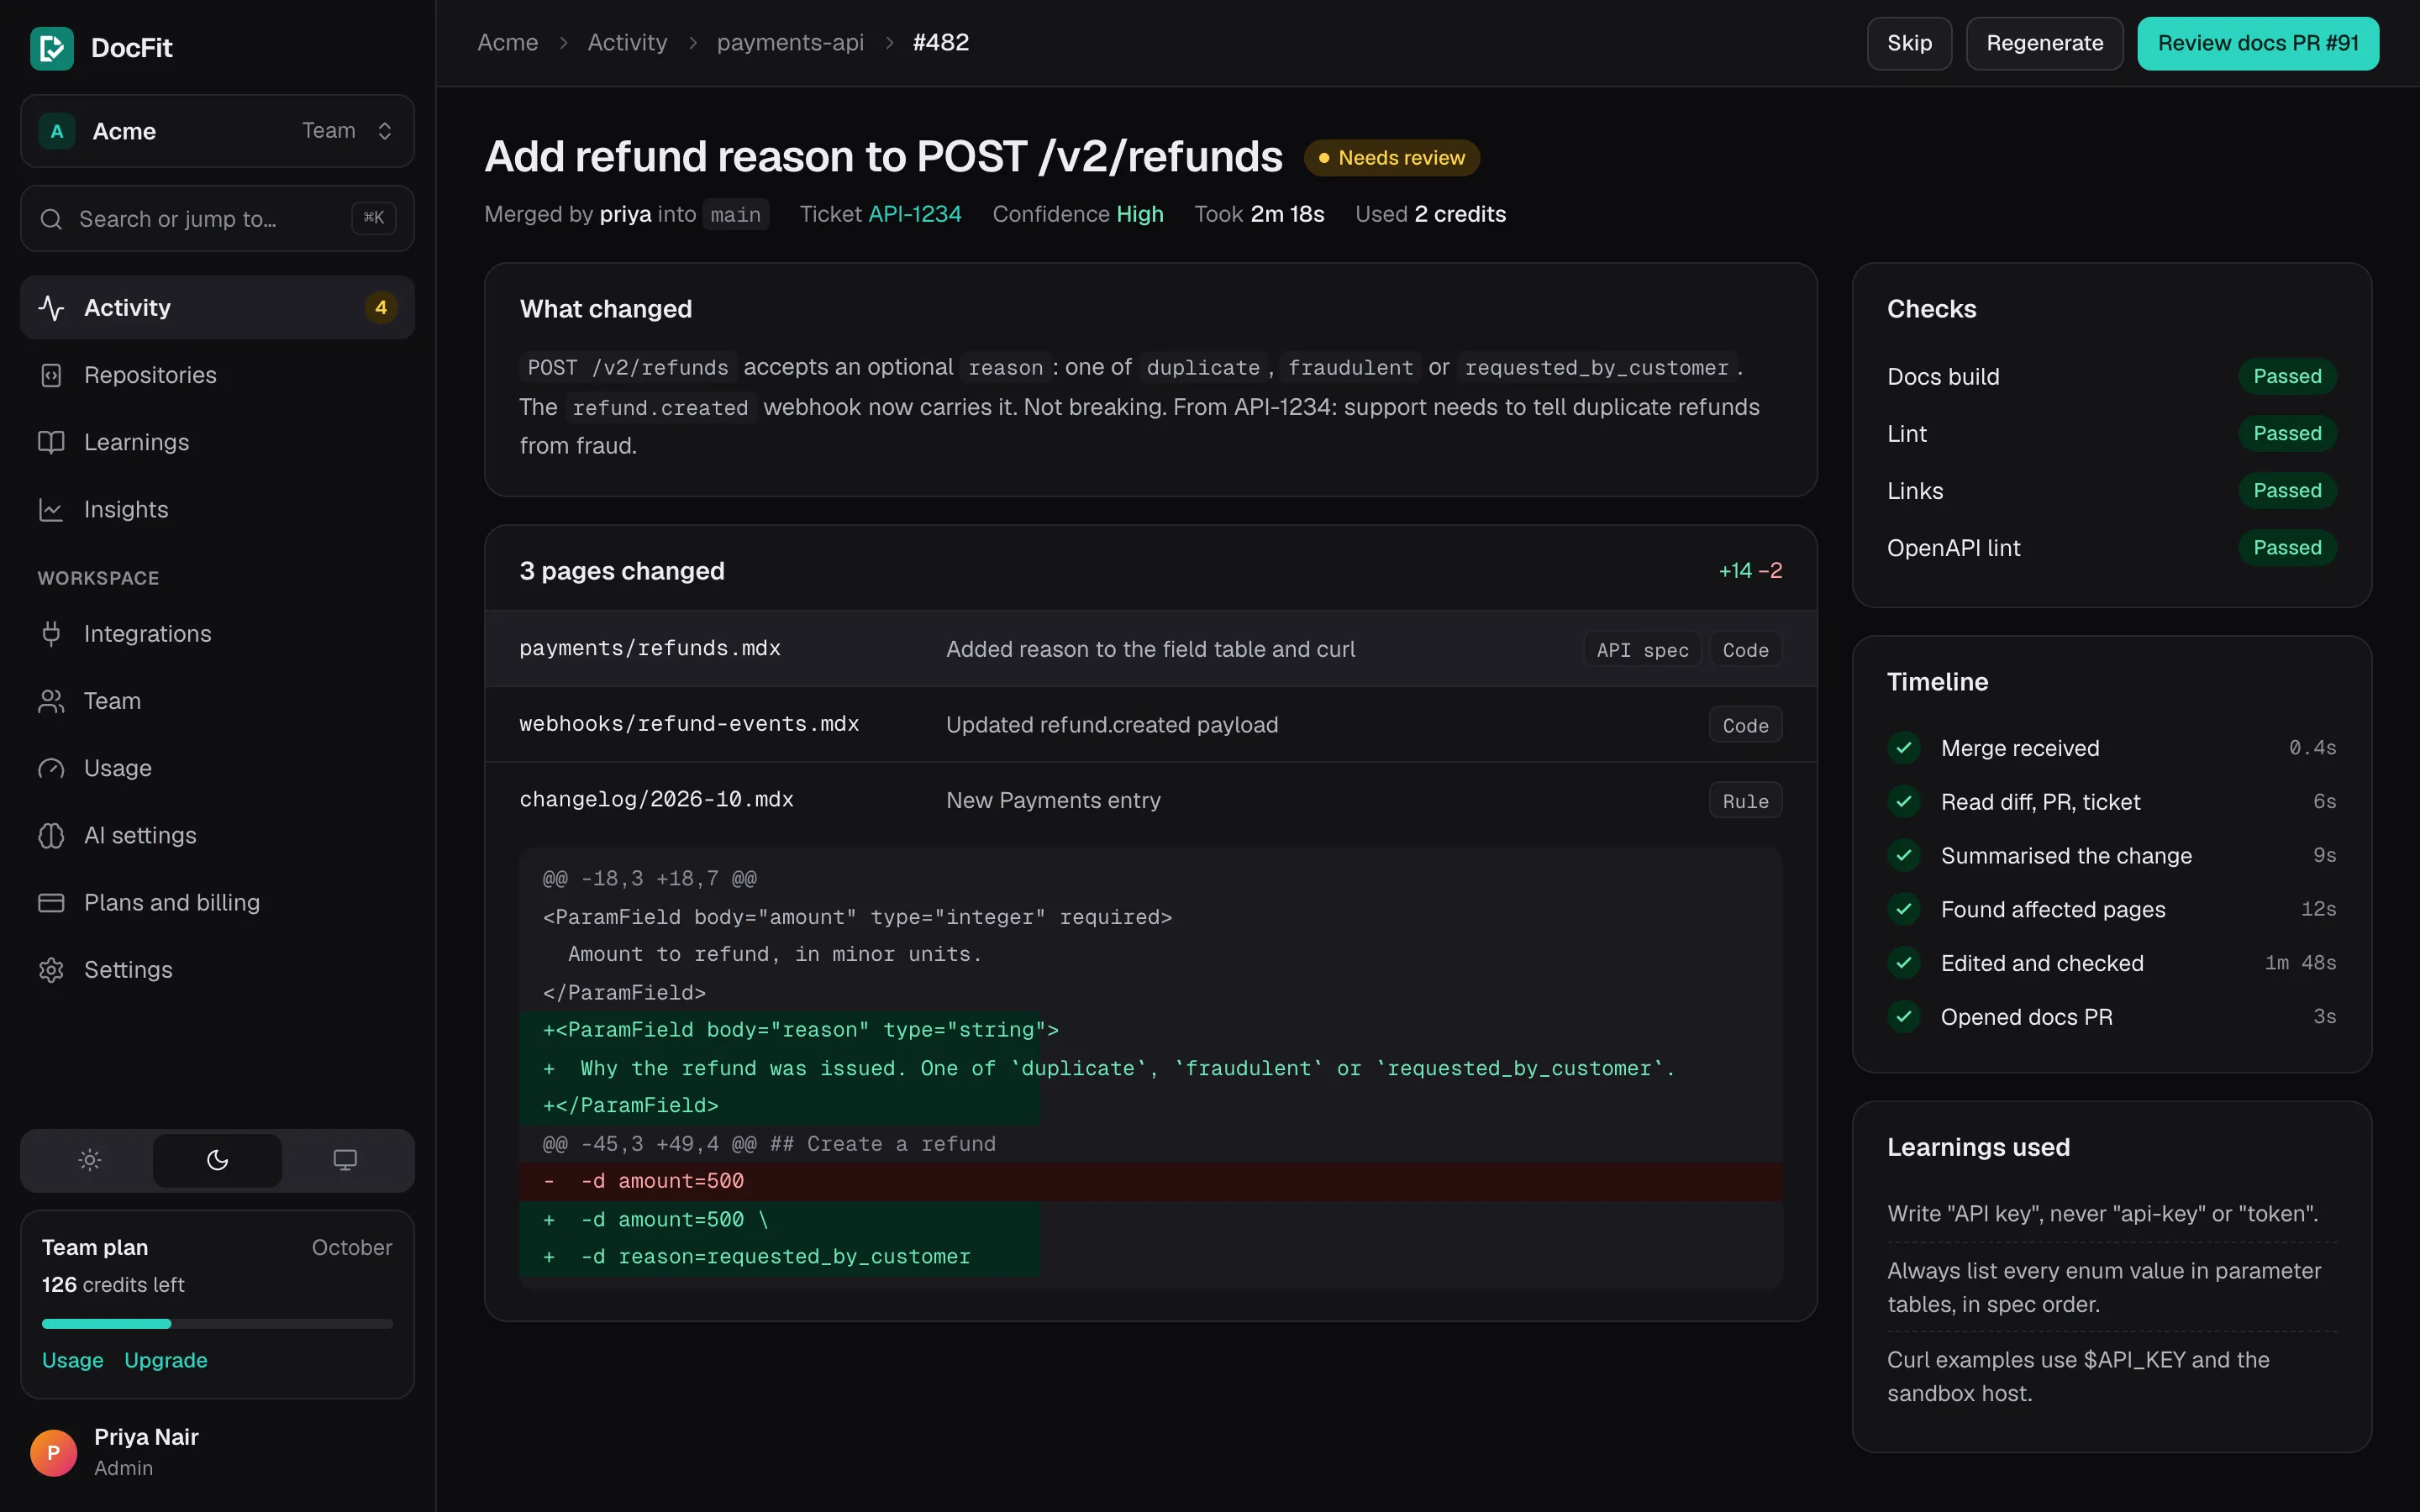Image resolution: width=2420 pixels, height=1512 pixels.
Task: Open the AI settings brain icon
Action: click(51, 835)
